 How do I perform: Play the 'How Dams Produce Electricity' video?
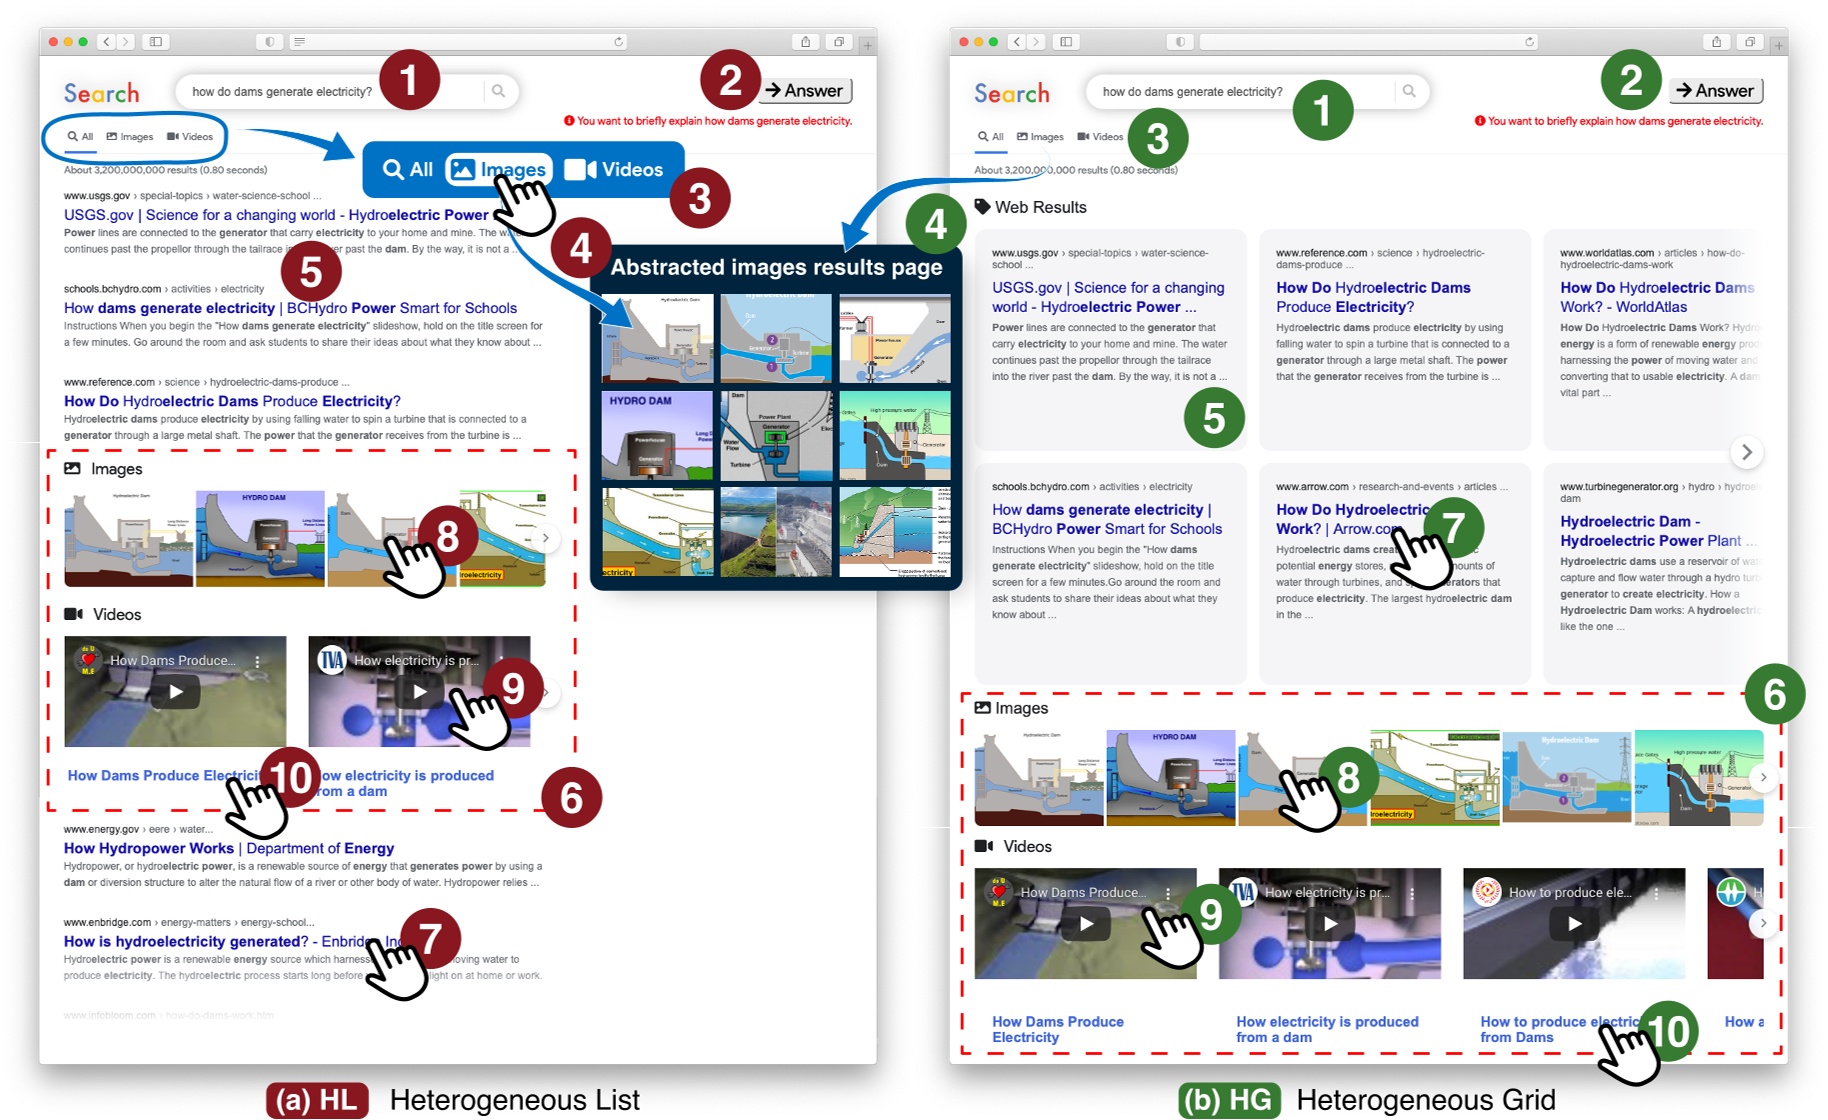(x=176, y=692)
